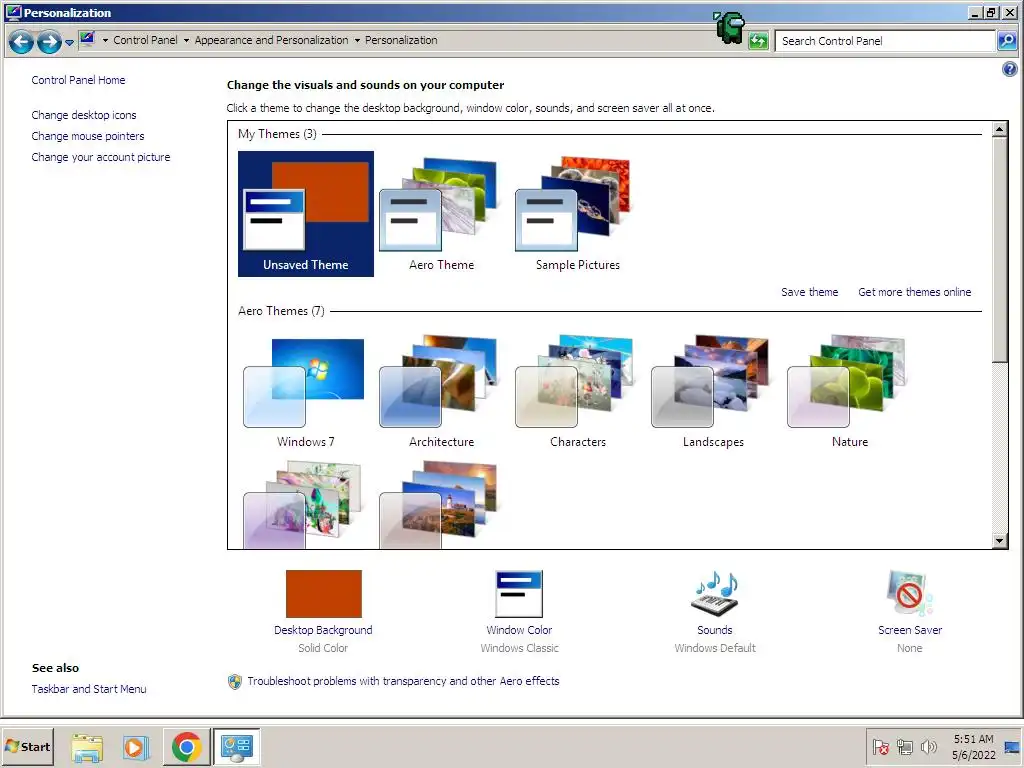Apply the Windows 7 theme
The width and height of the screenshot is (1024, 768).
[x=306, y=391]
